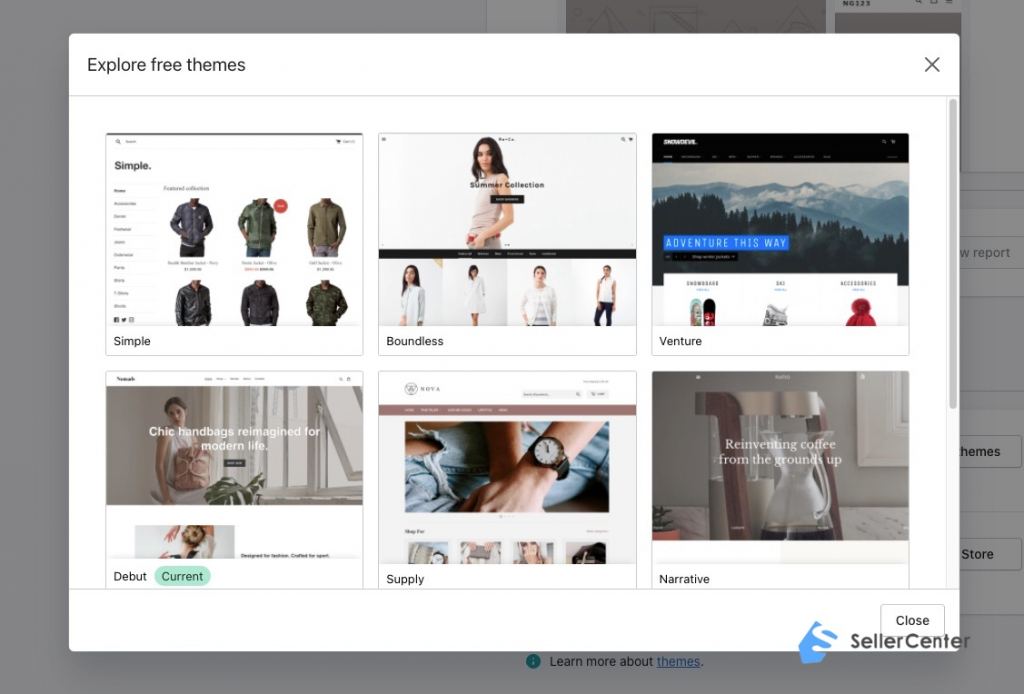Click the Venture theme name label

(680, 341)
